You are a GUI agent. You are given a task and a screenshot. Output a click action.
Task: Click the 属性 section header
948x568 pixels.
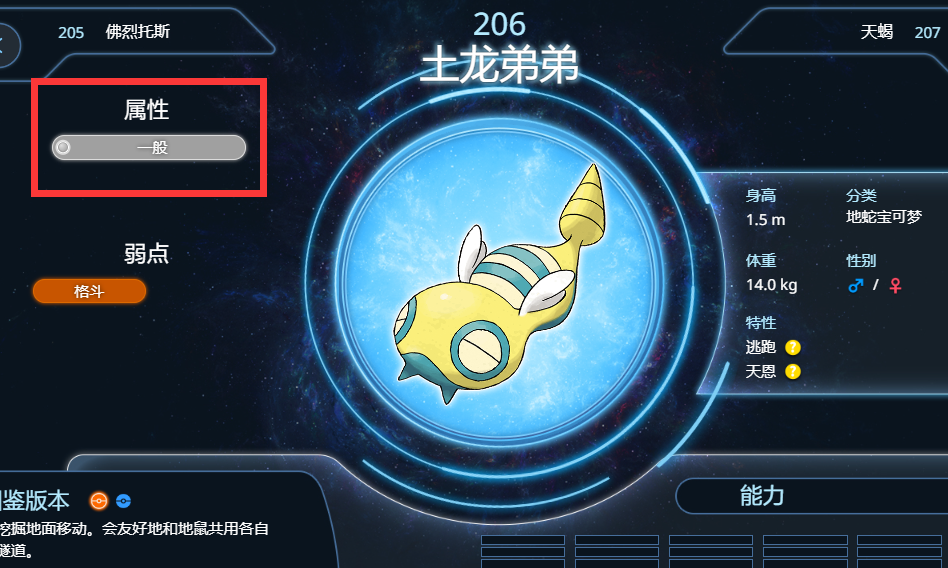tap(146, 109)
